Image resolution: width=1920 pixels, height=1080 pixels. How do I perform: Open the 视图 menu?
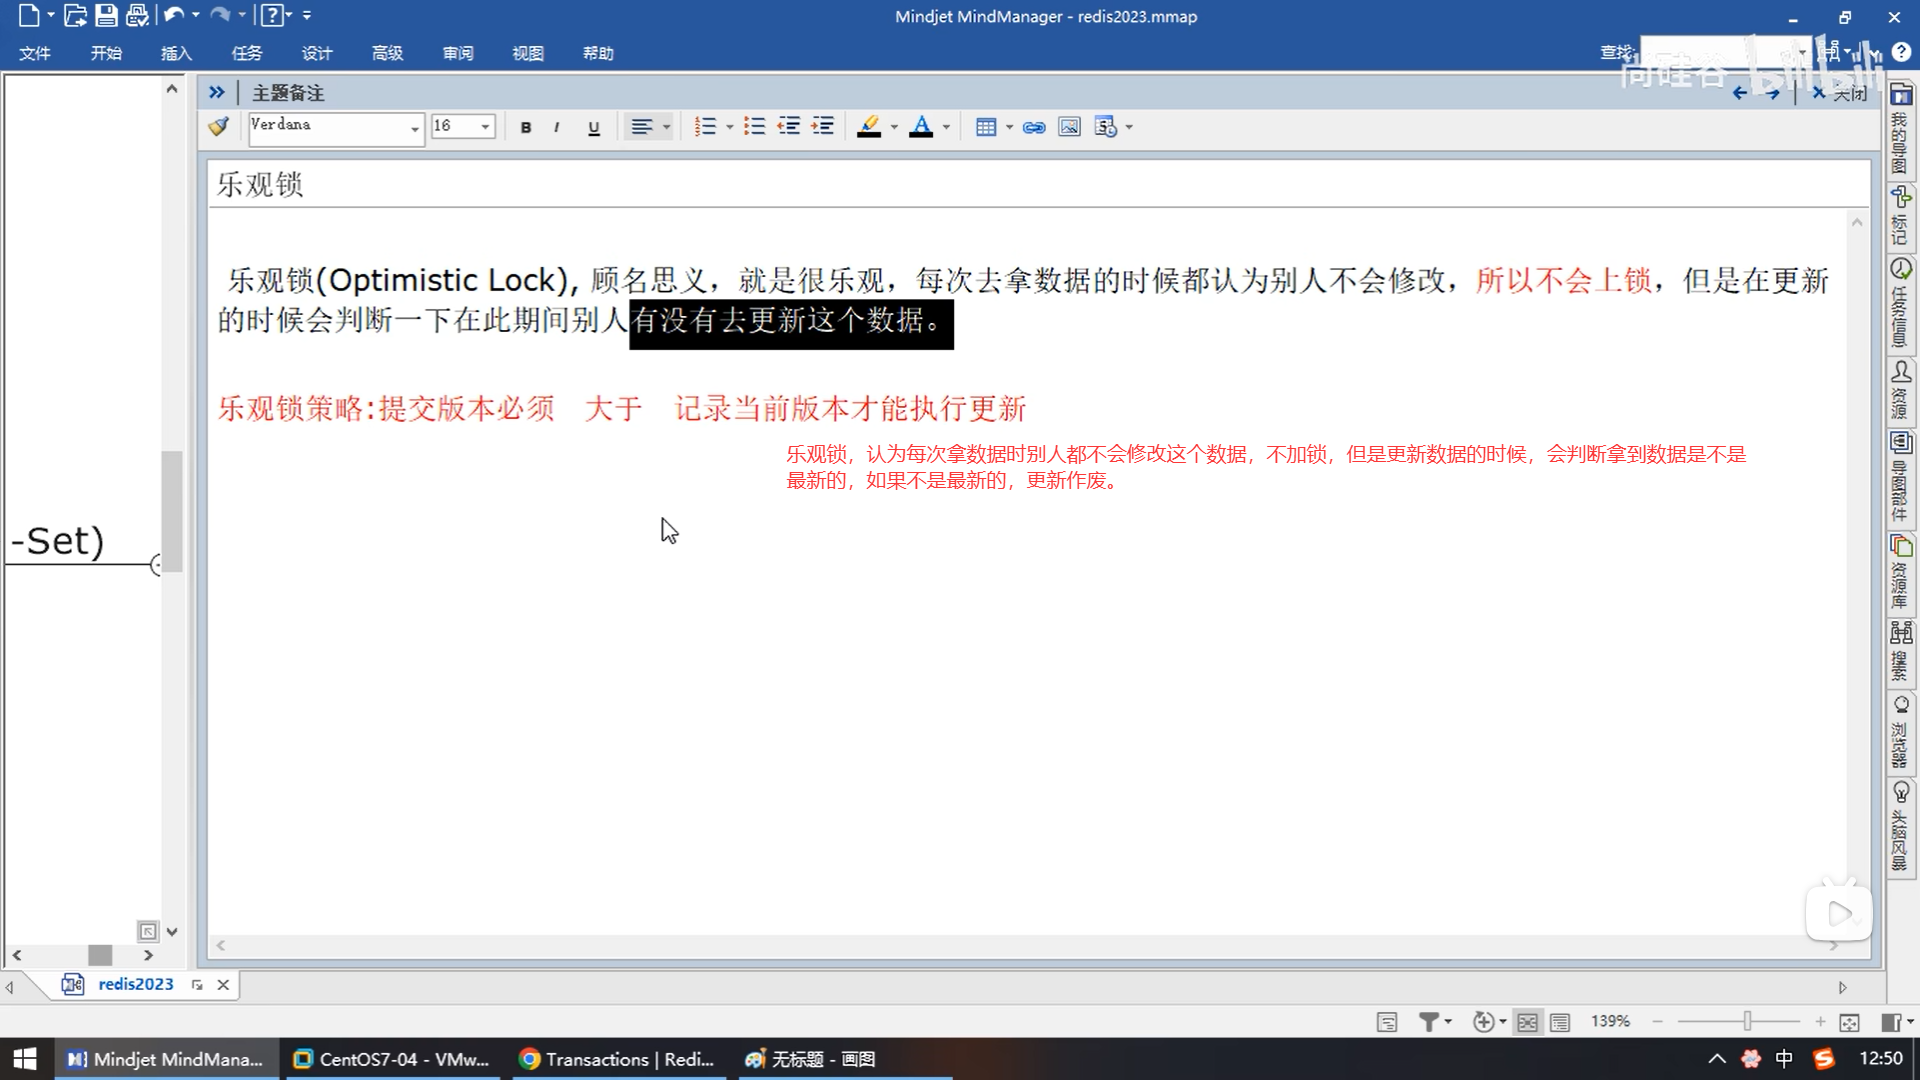pos(527,53)
